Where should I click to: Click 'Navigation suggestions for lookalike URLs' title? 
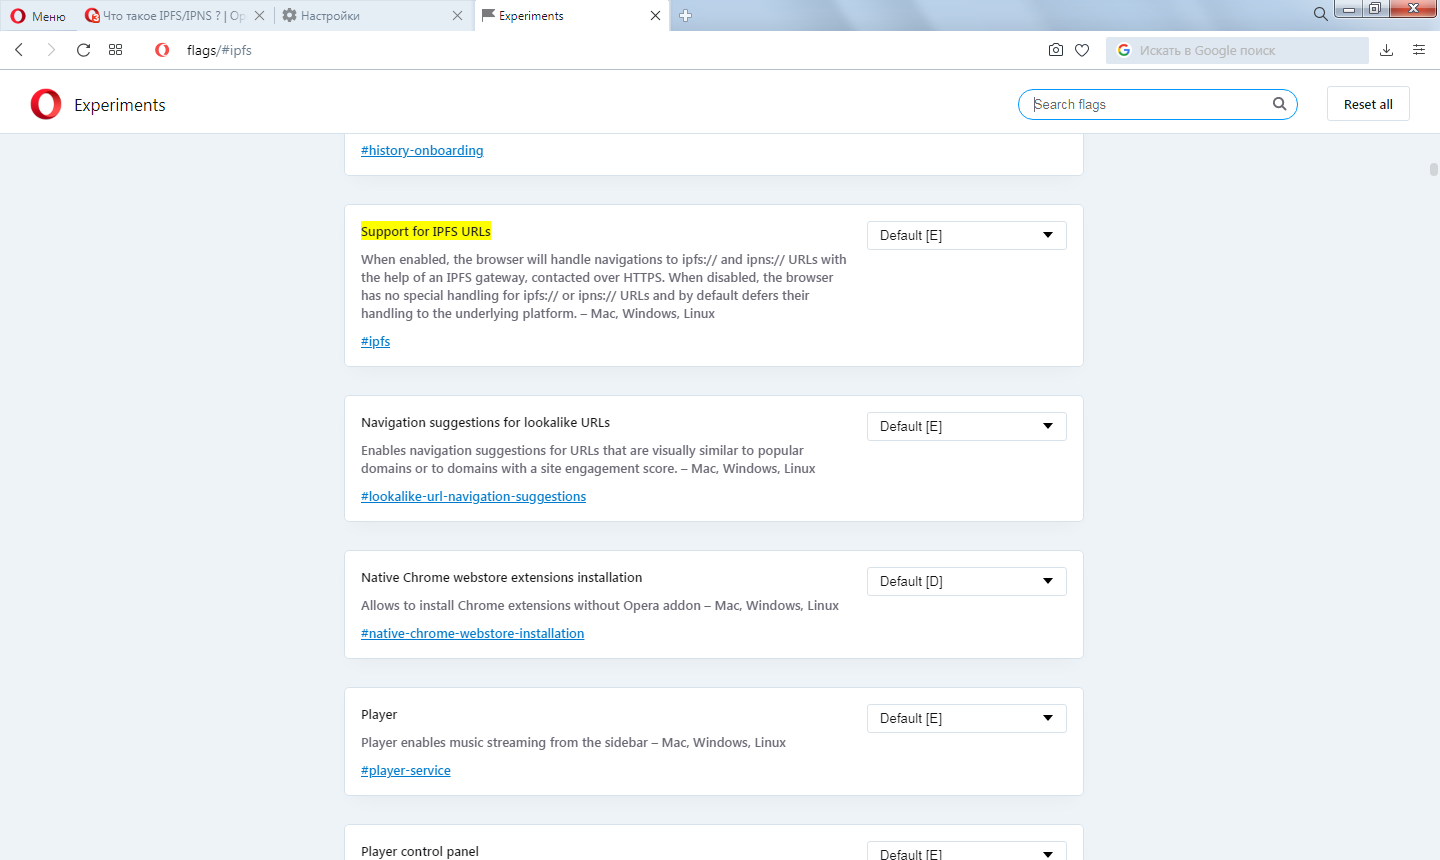tap(485, 423)
